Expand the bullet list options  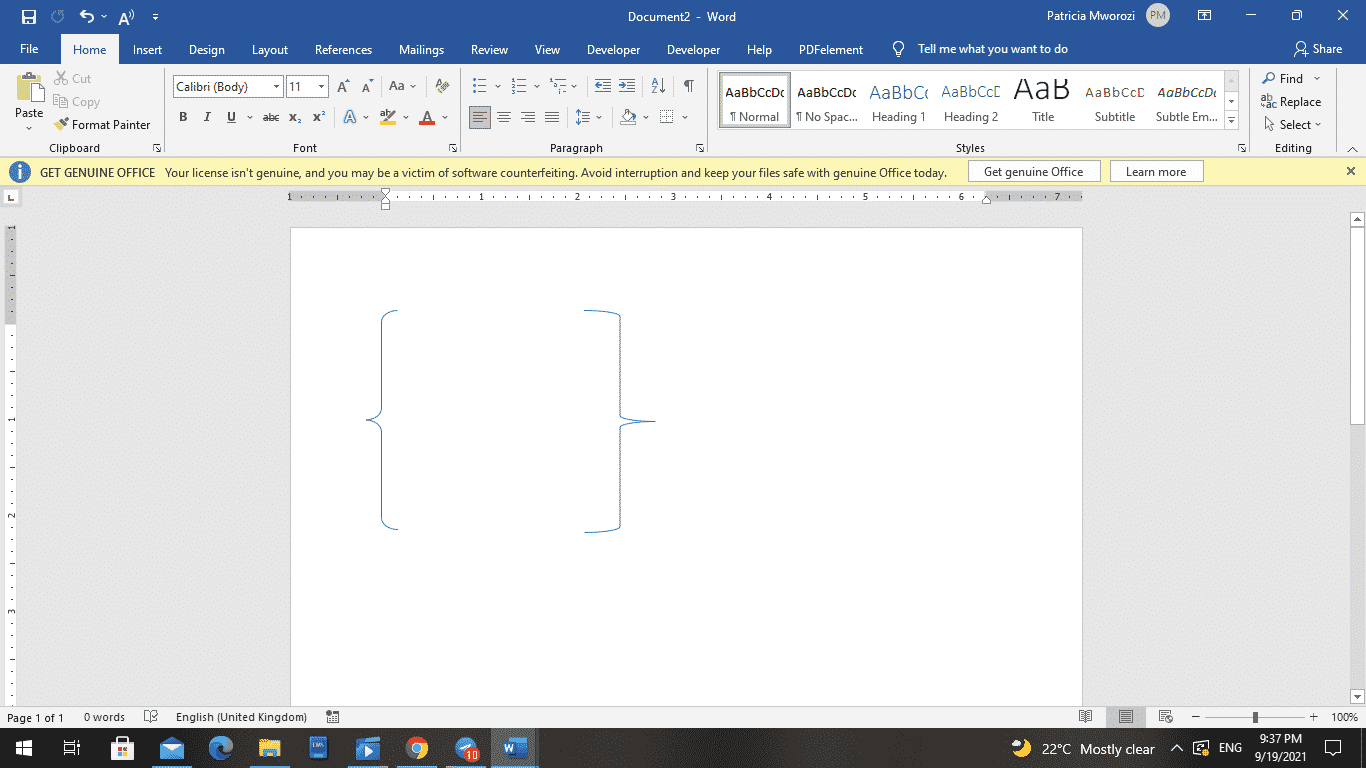pos(498,86)
